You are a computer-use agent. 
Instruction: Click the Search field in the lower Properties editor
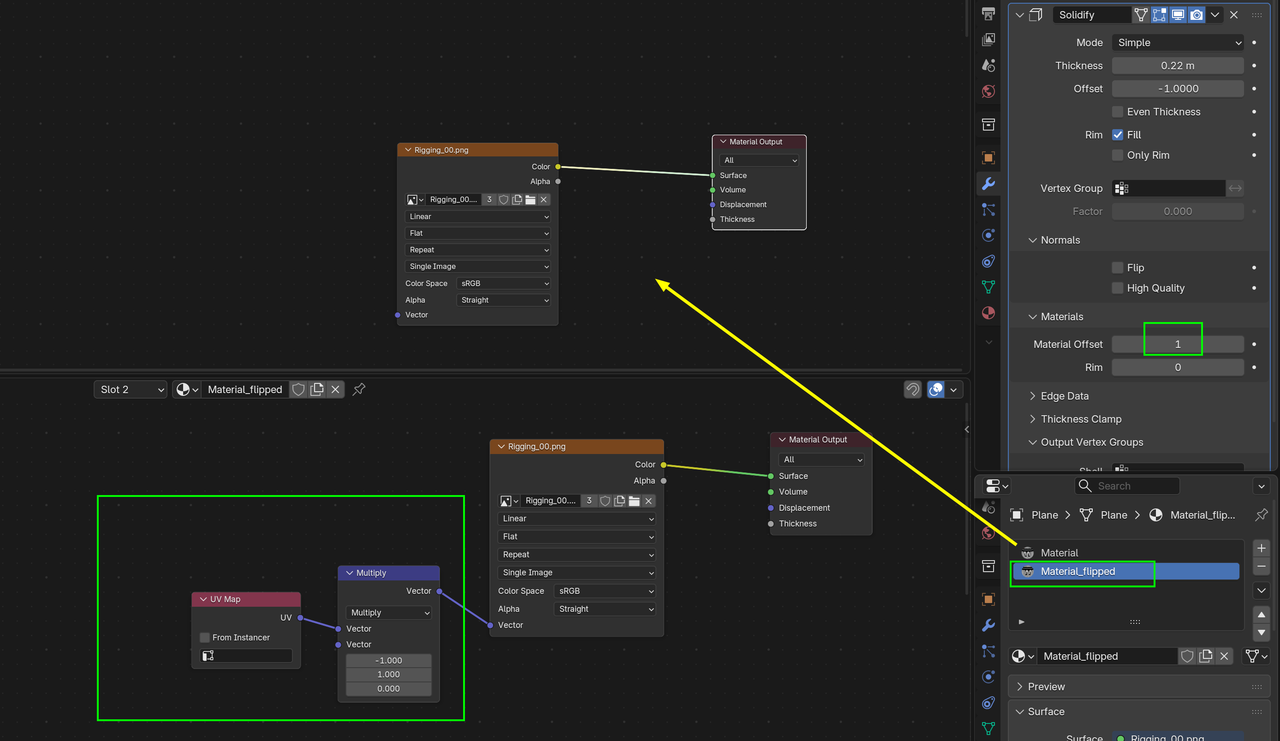pos(1127,486)
